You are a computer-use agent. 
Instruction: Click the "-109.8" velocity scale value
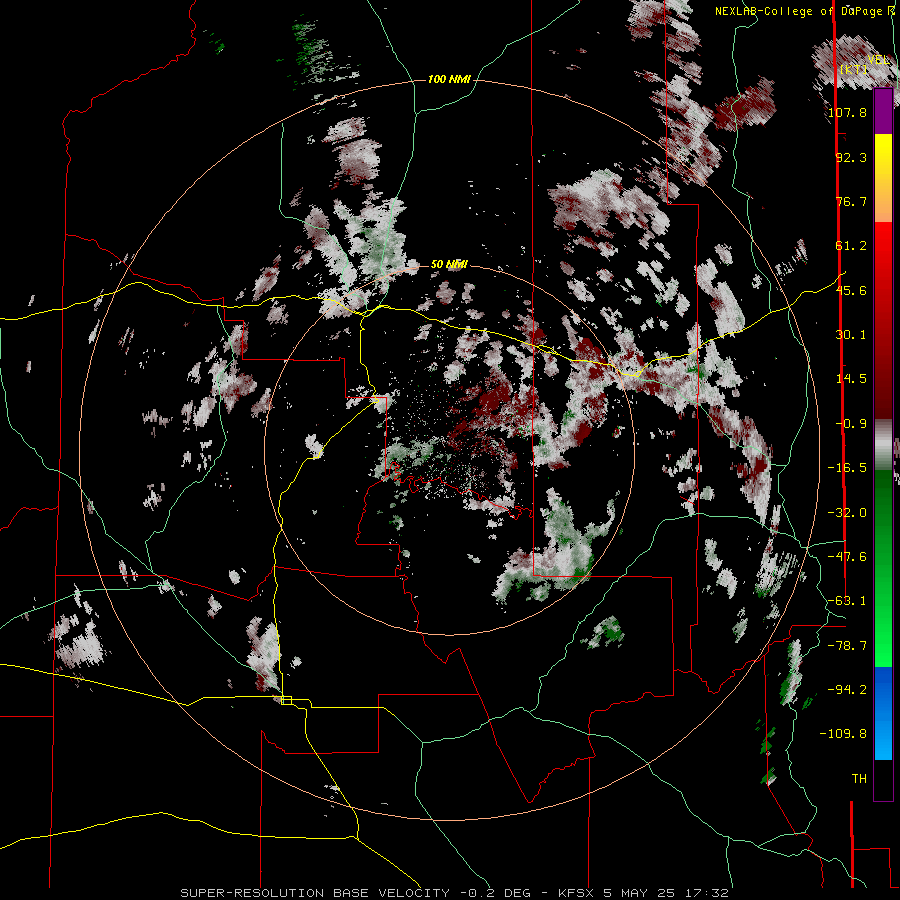[x=843, y=734]
